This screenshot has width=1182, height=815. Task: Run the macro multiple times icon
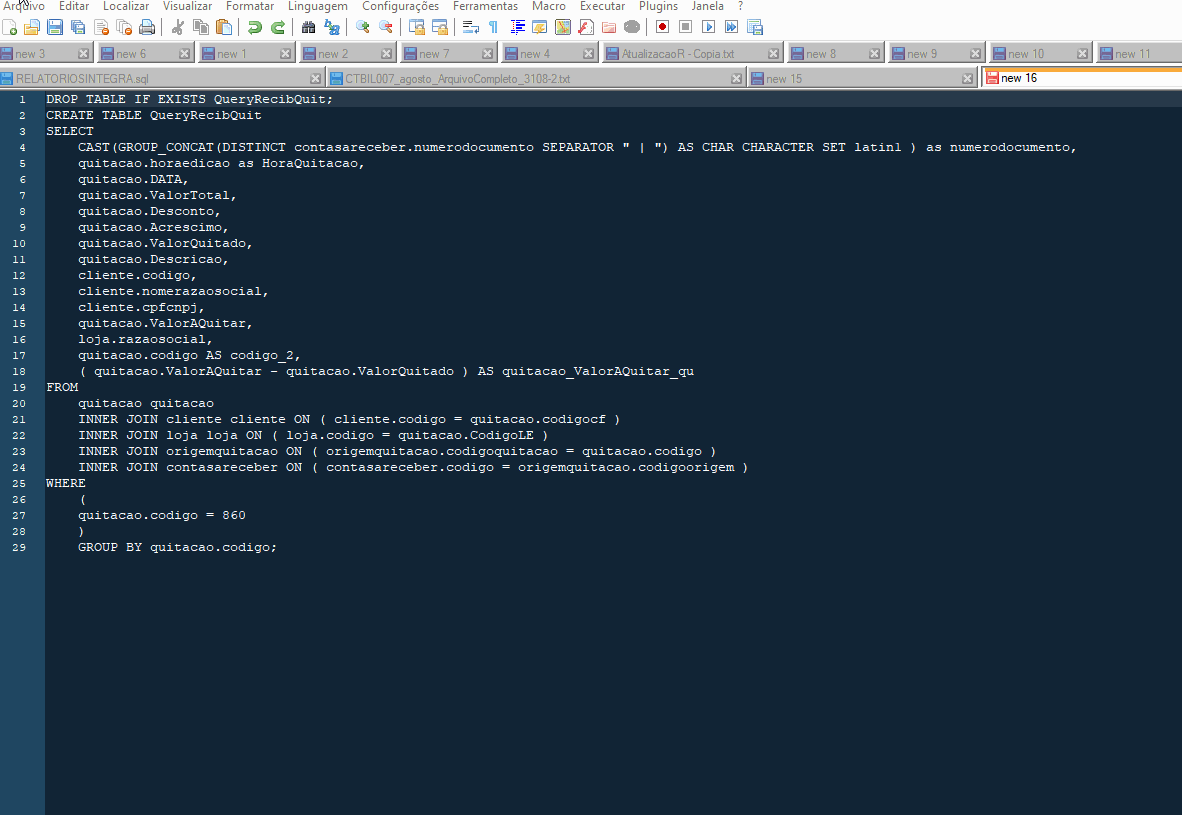(x=731, y=28)
